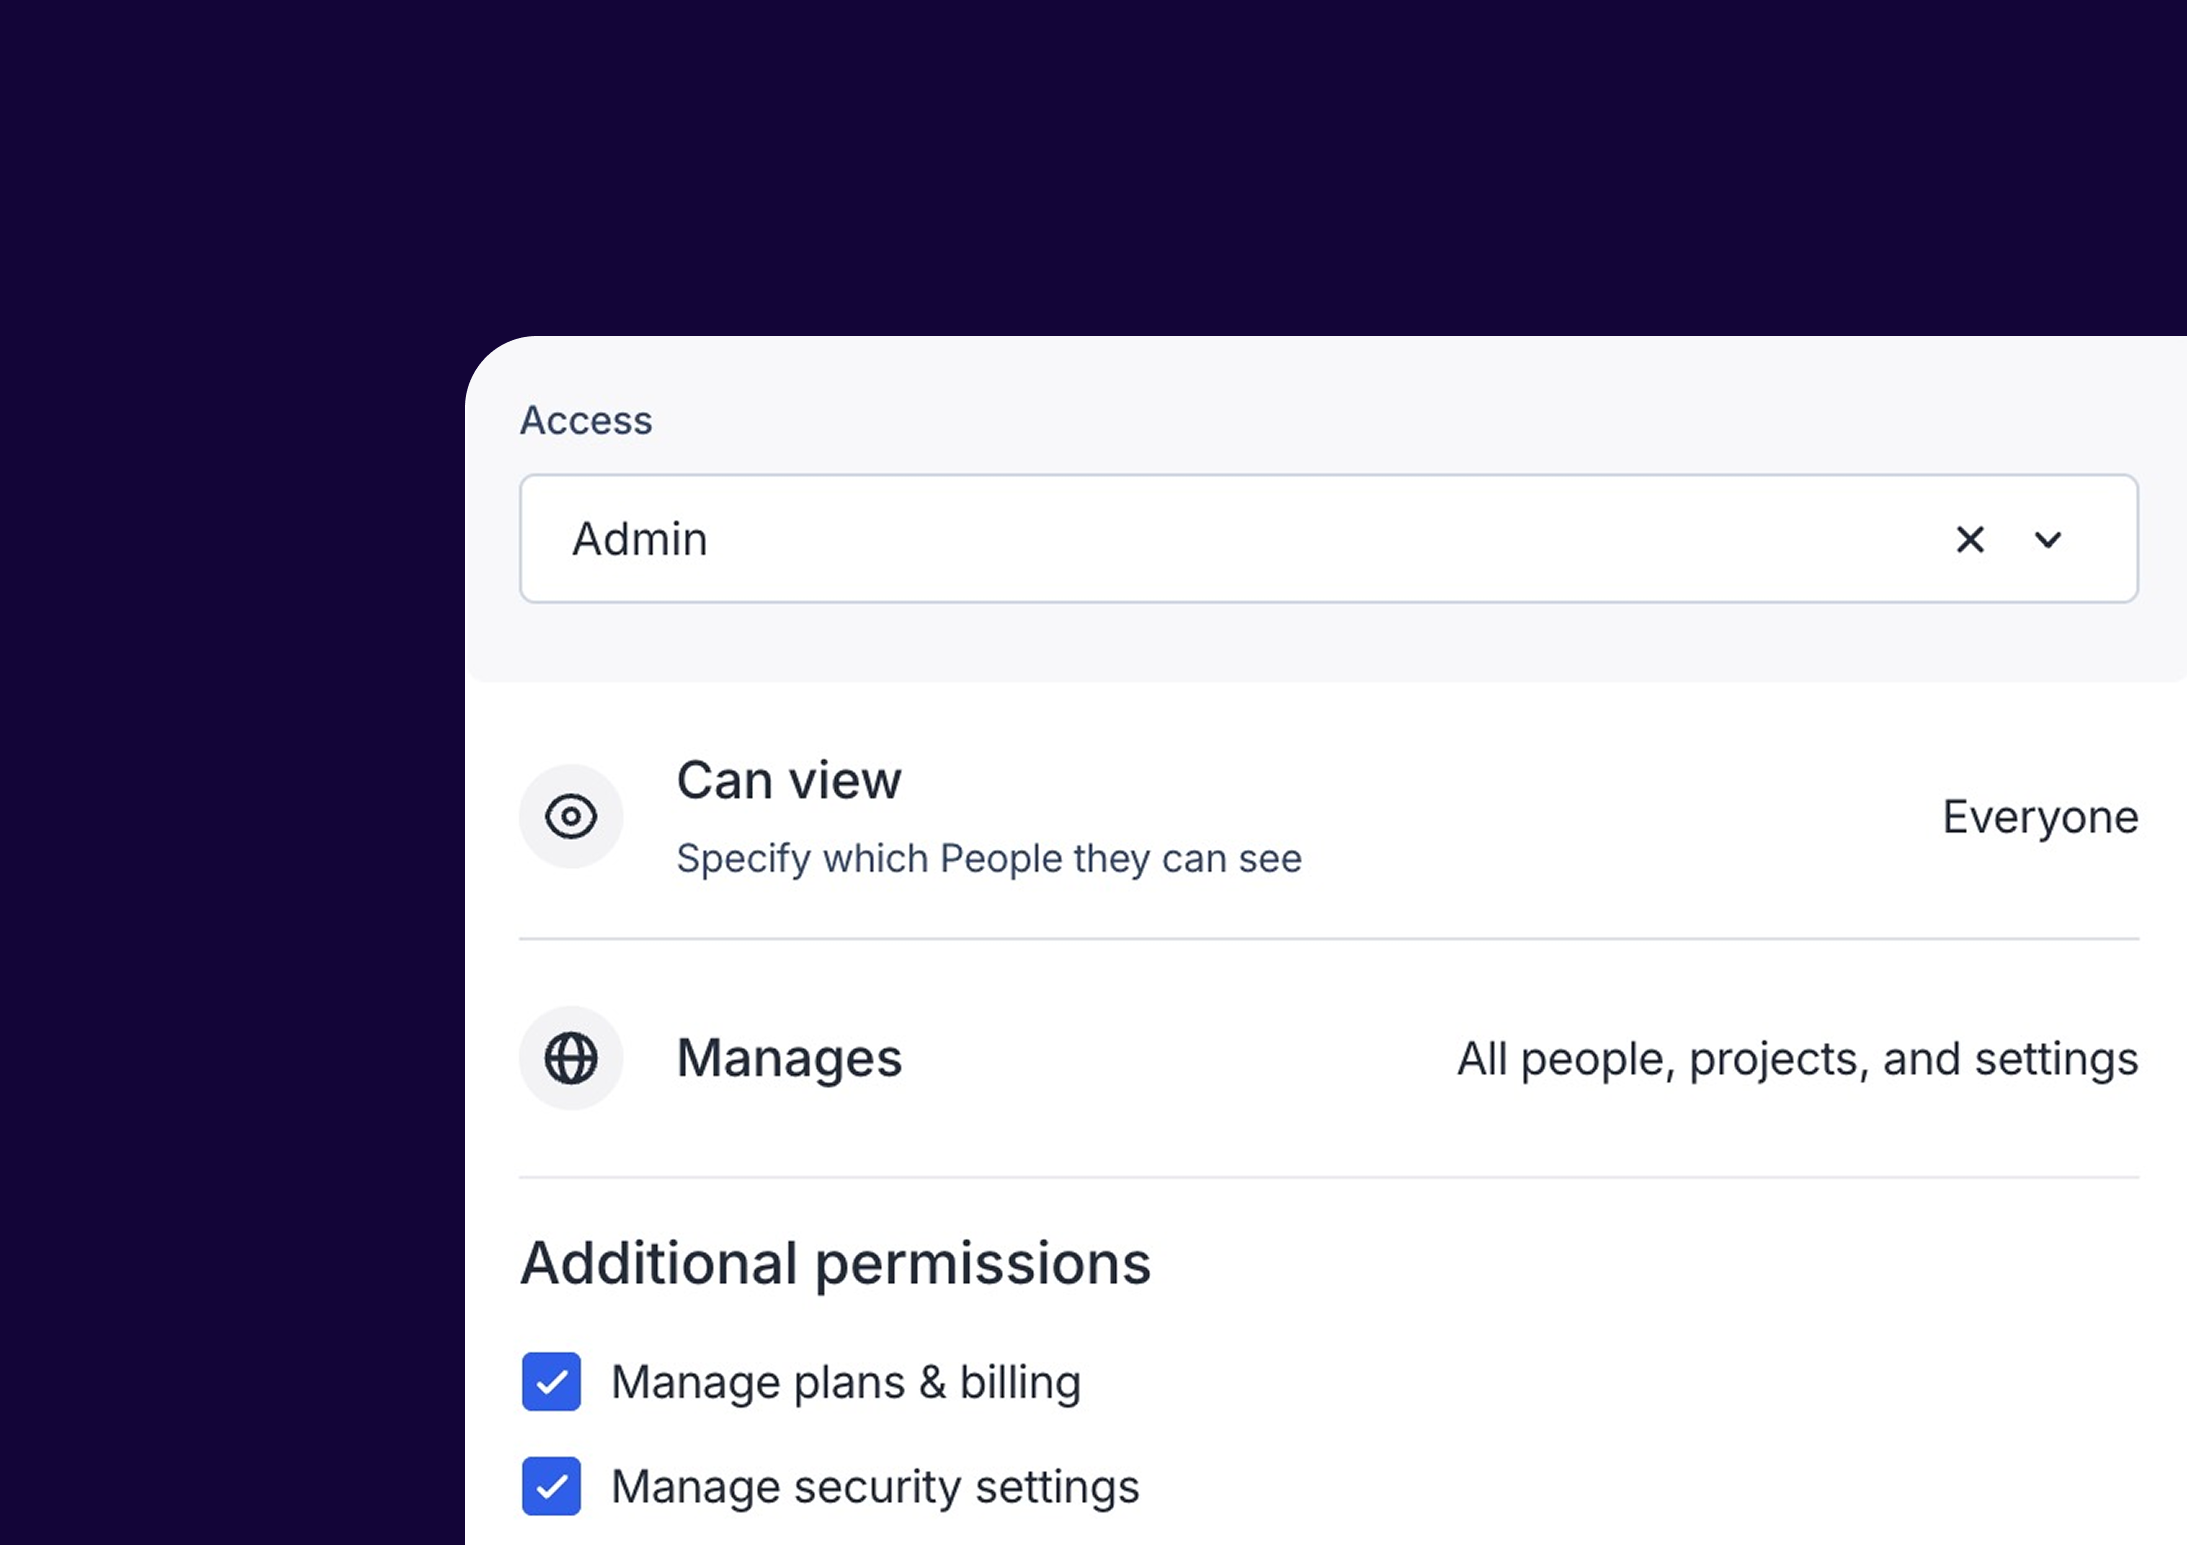Click the circular icon left of Can view
This screenshot has width=2187, height=1545.
(x=570, y=816)
